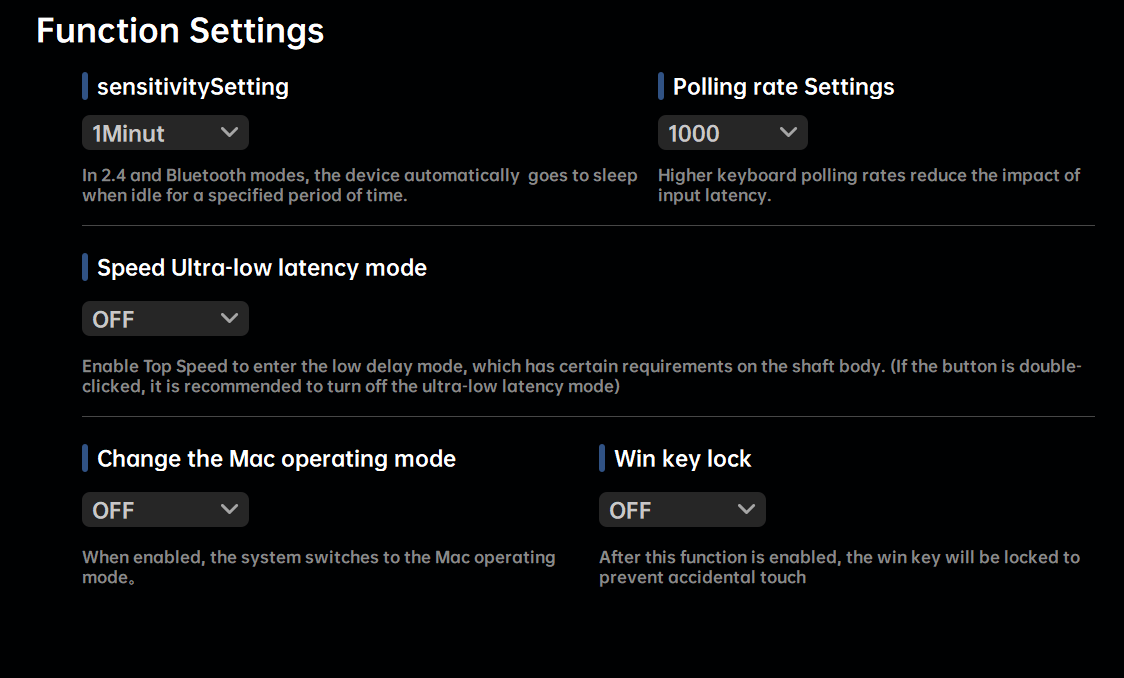Open the Polling rate Settings dropdown
Screen dimensions: 1124x678
(731, 133)
